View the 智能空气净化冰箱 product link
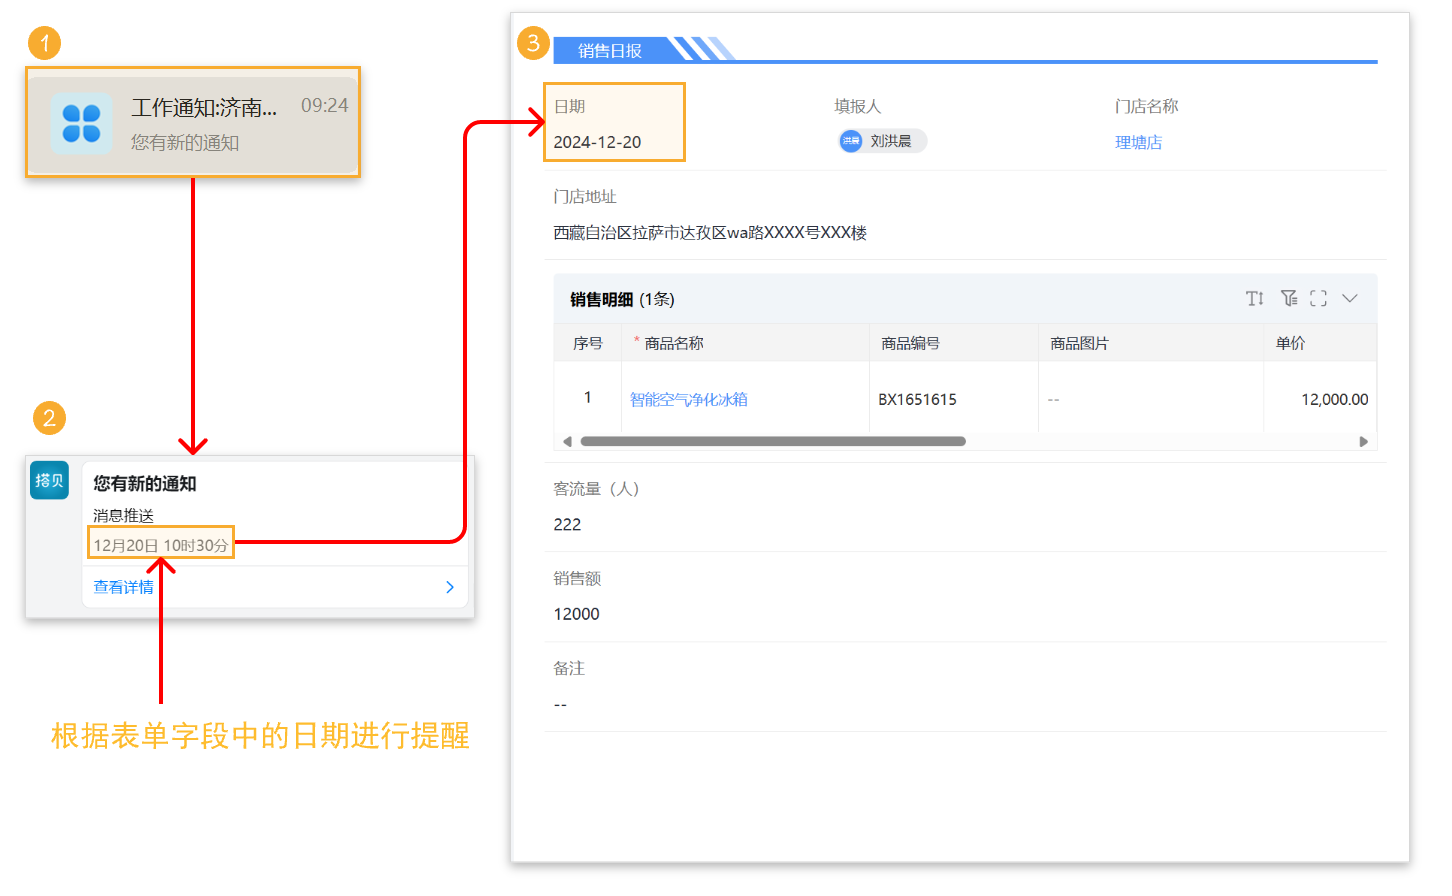The height and width of the screenshot is (896, 1452). pos(691,398)
